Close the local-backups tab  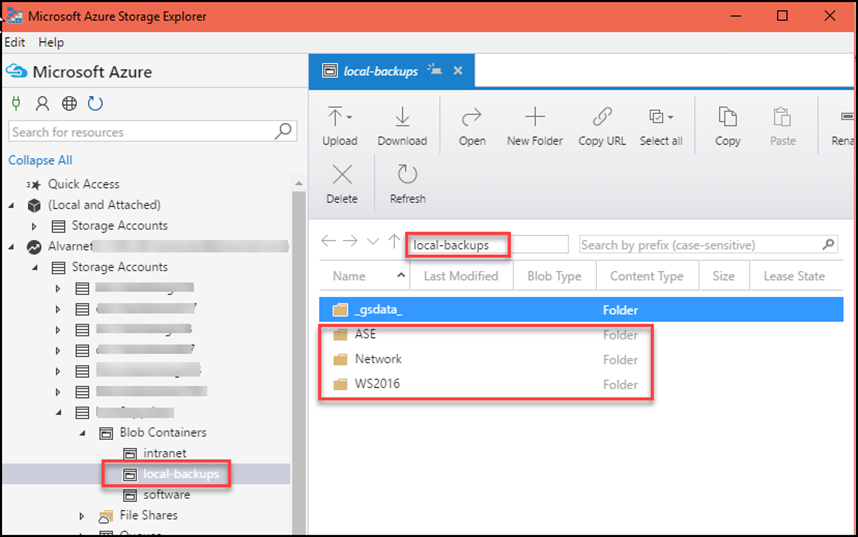click(x=458, y=71)
